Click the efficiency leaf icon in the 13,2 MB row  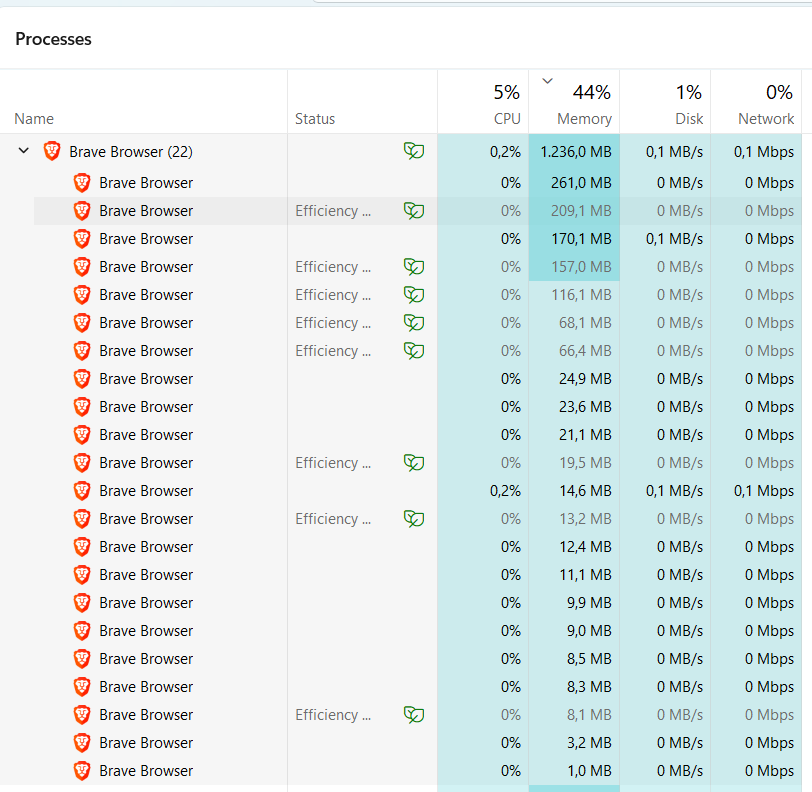[x=414, y=519]
